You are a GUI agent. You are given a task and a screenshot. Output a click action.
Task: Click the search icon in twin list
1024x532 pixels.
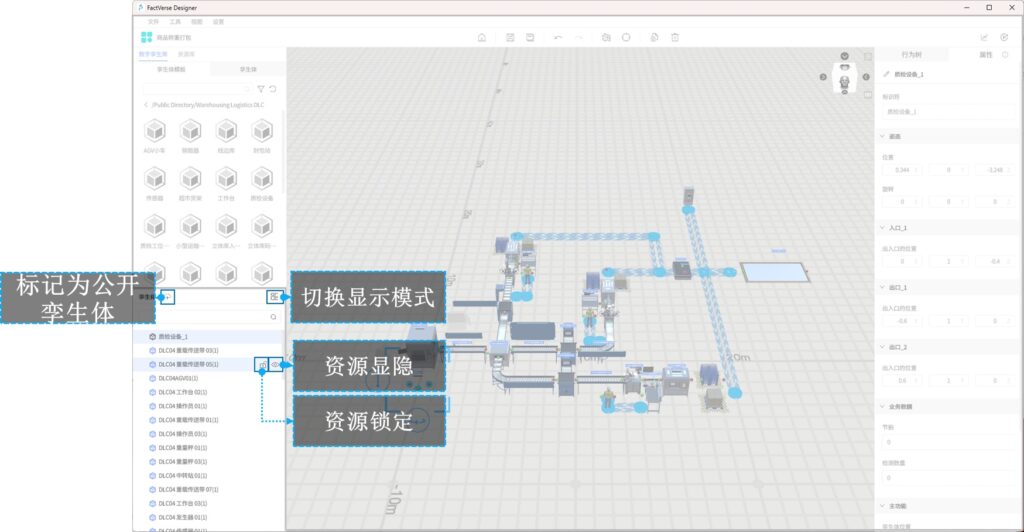pyautogui.click(x=273, y=316)
